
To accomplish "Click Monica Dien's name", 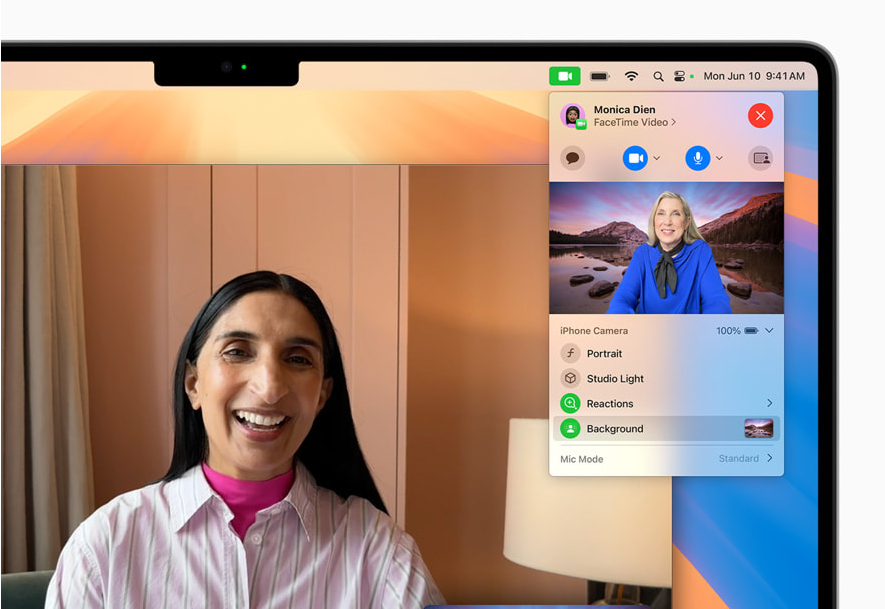I will 624,109.
